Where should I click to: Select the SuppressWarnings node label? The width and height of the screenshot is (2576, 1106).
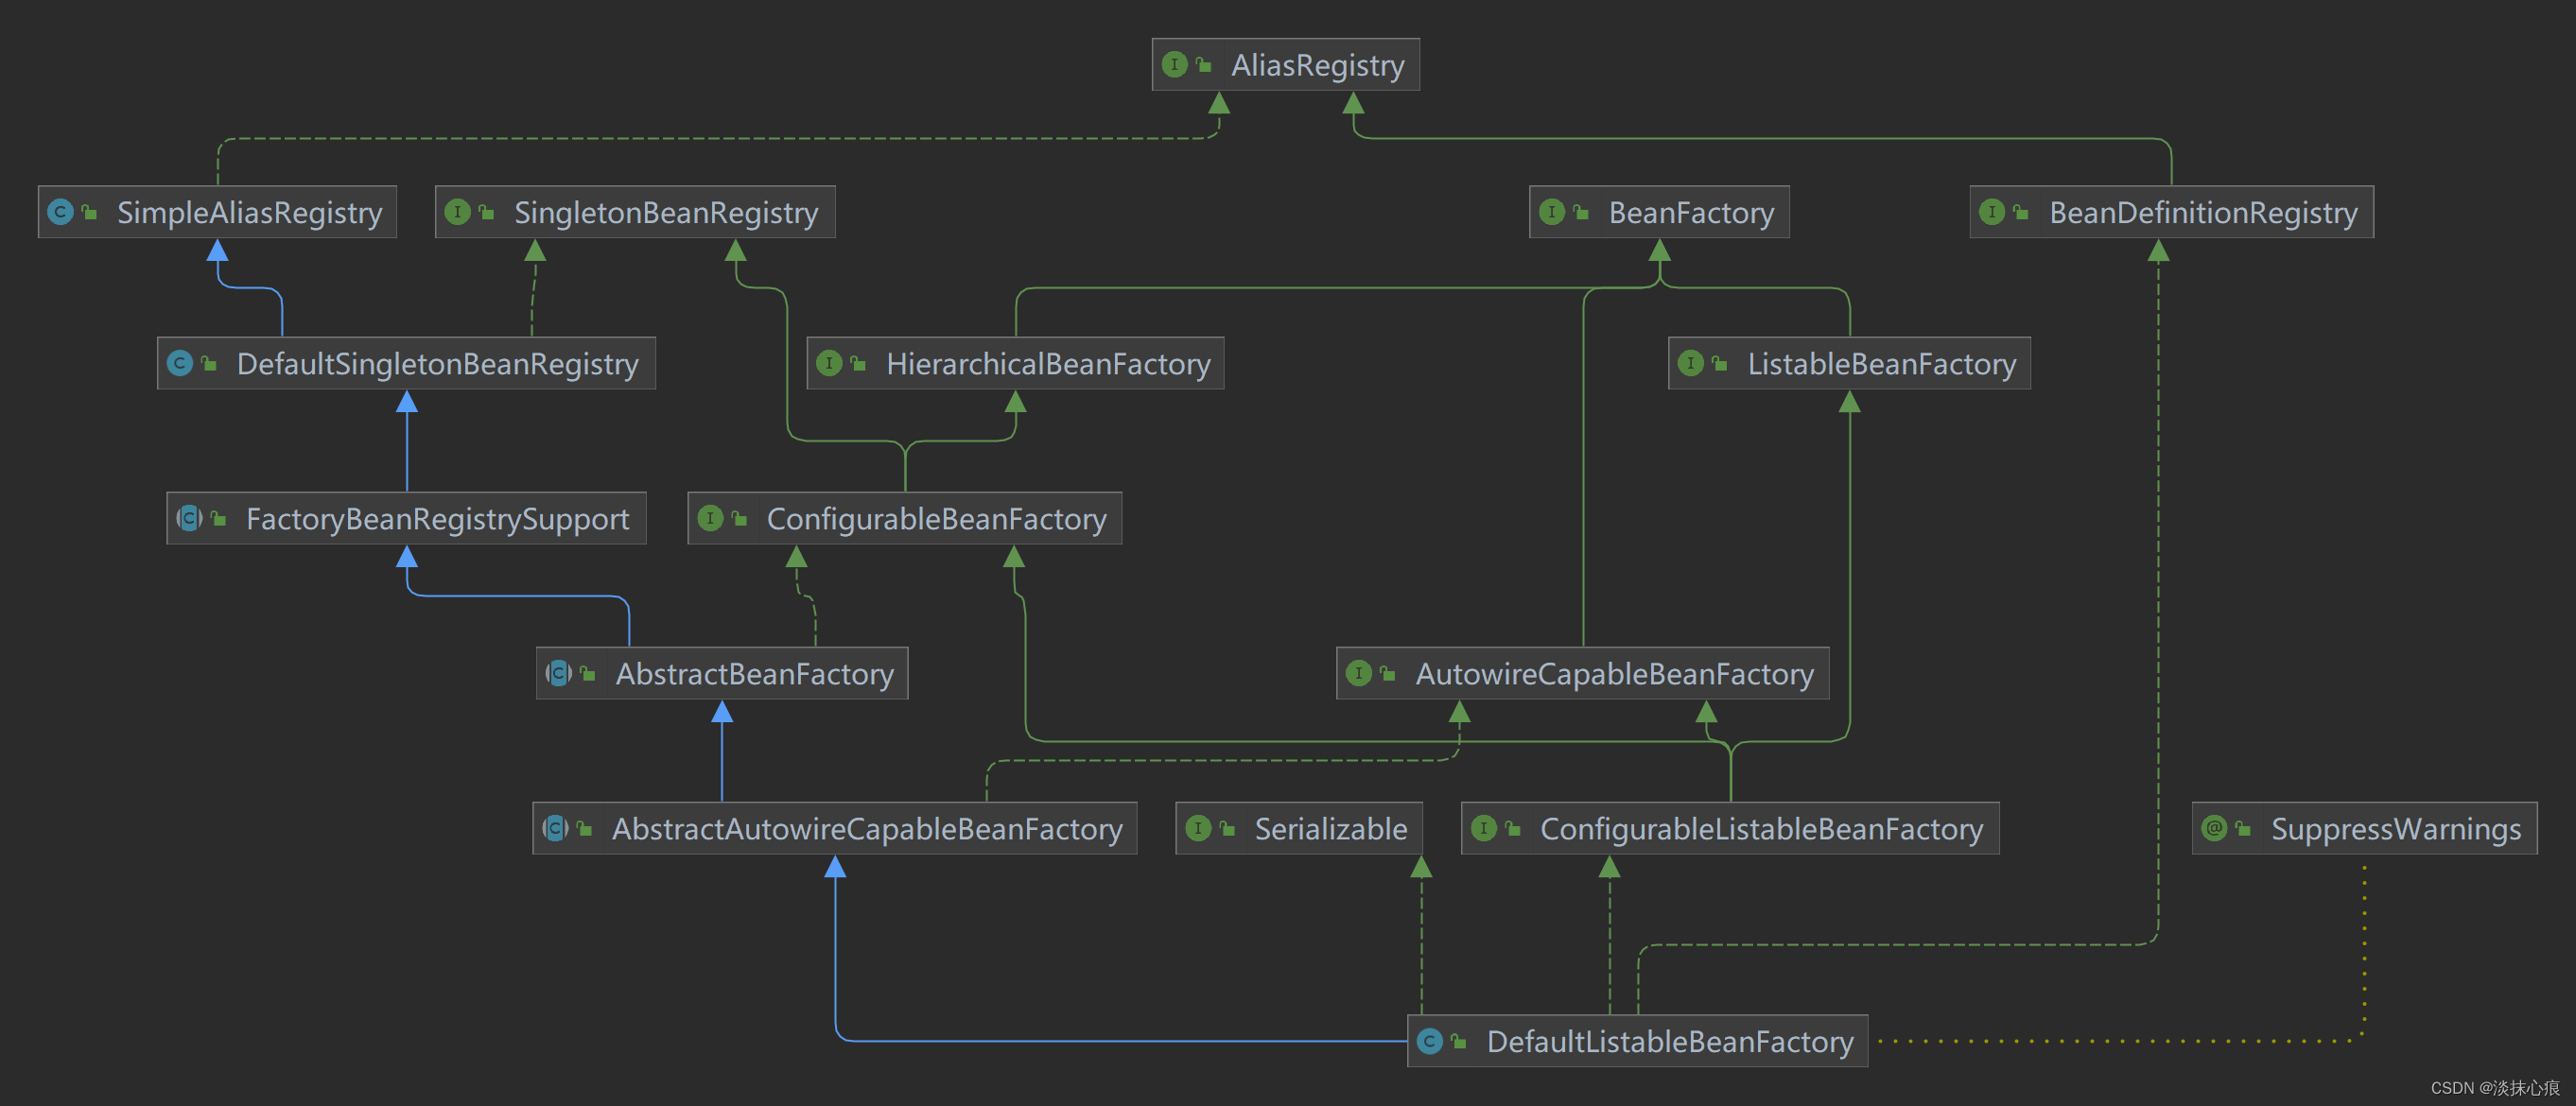(x=2395, y=828)
